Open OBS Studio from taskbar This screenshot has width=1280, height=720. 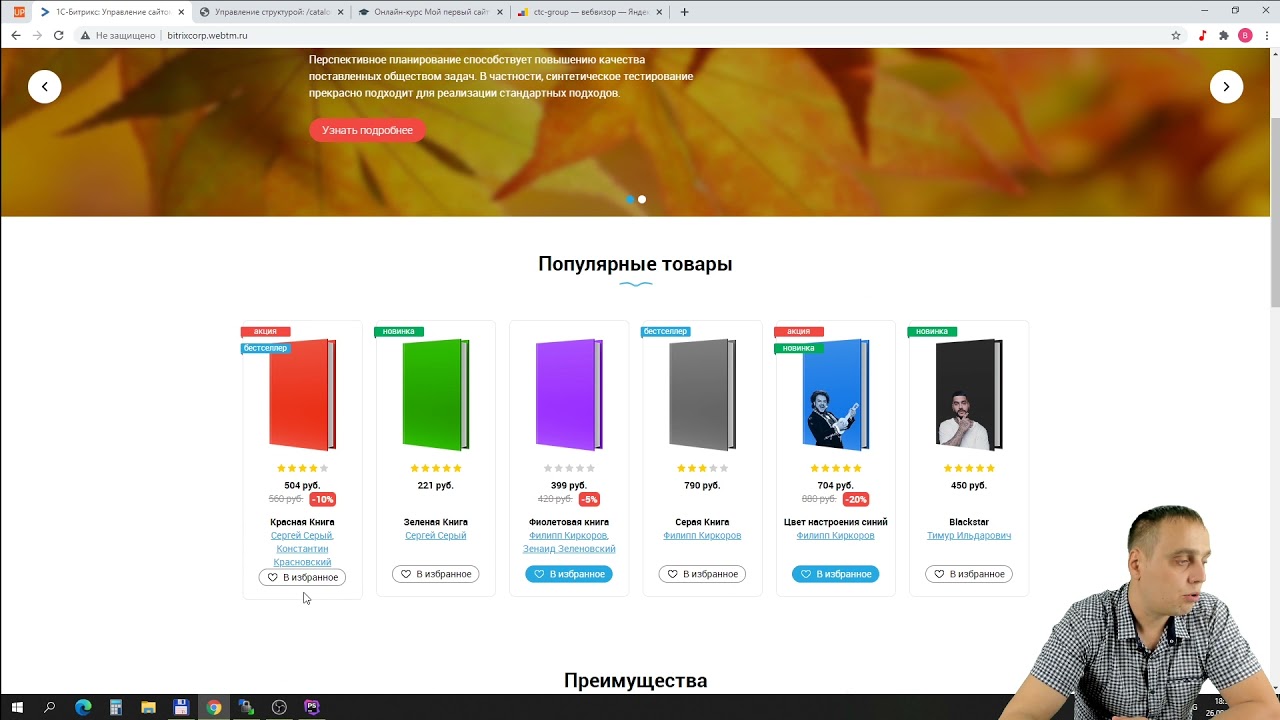tap(279, 707)
